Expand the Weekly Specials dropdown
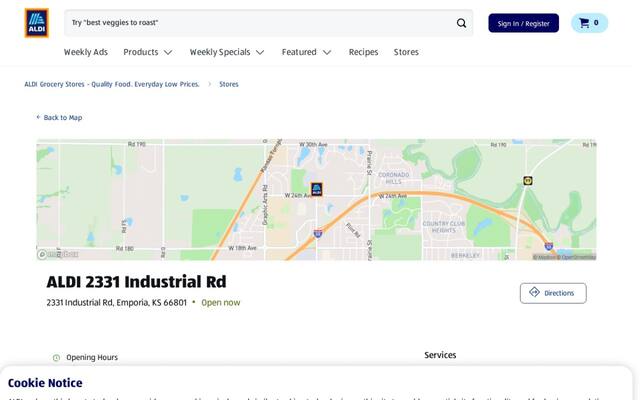 click(x=227, y=52)
